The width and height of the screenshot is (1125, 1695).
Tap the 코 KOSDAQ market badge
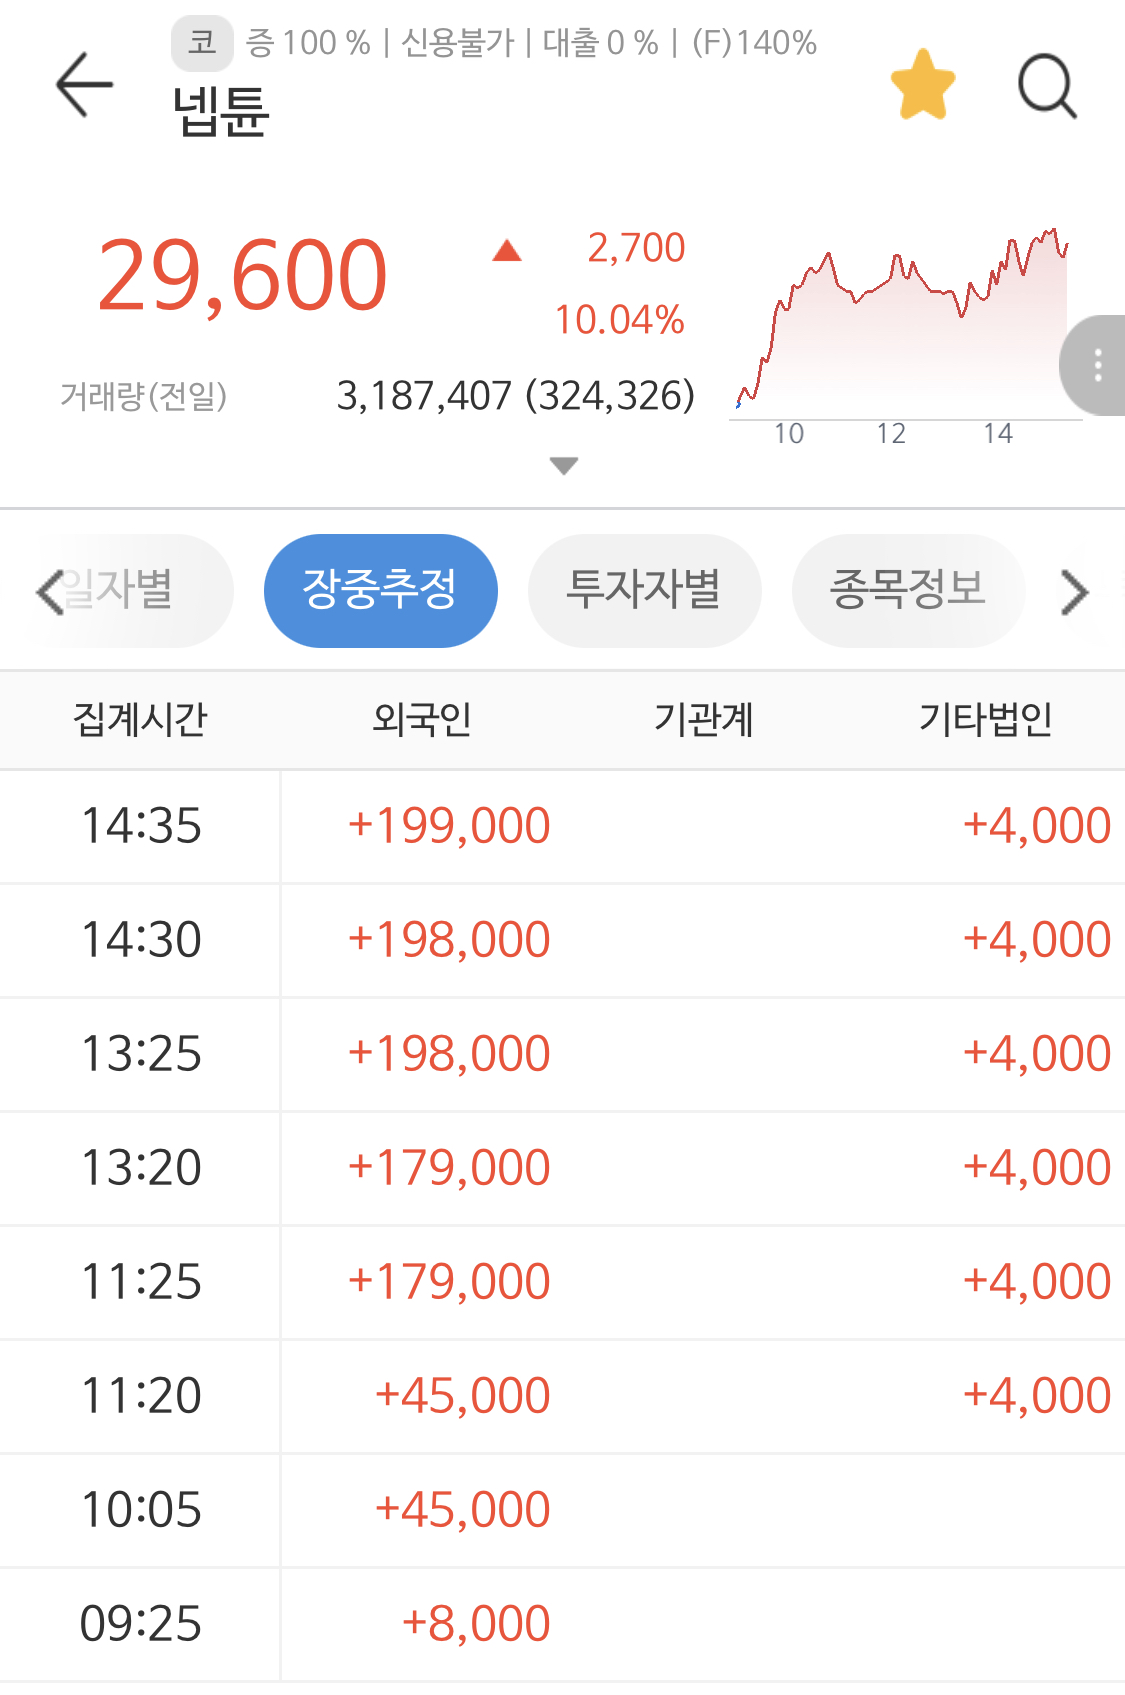pyautogui.click(x=202, y=43)
